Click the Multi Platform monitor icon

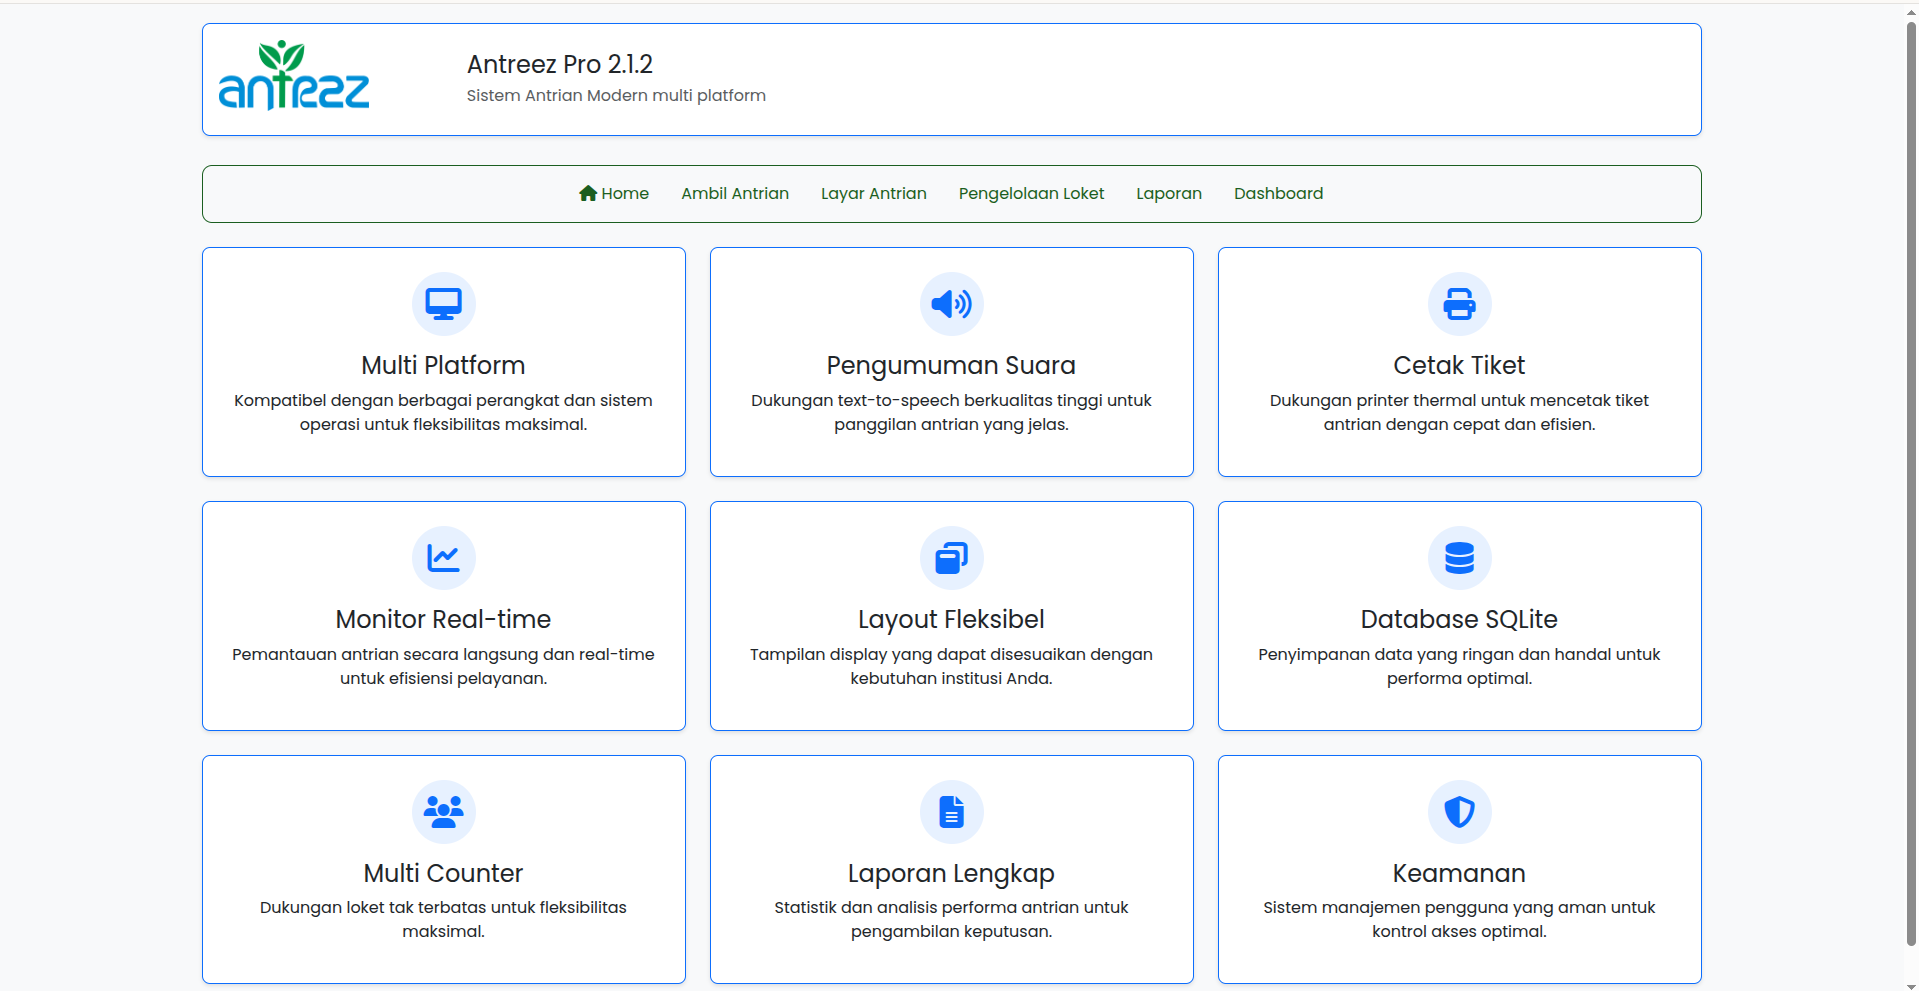click(443, 304)
